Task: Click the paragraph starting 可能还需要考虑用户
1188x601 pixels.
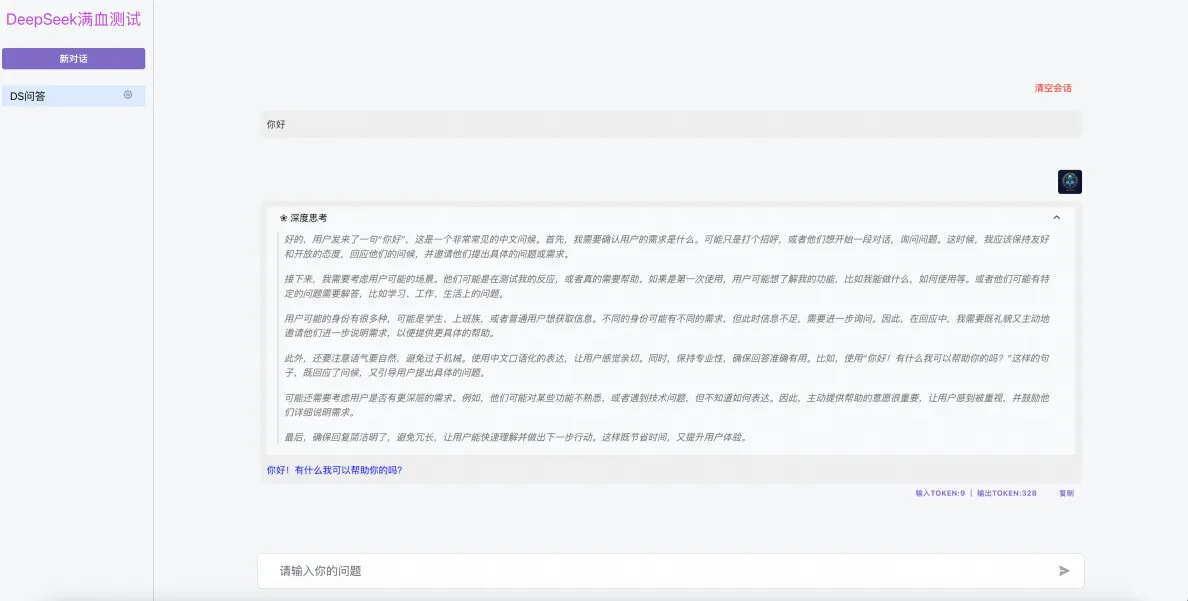Action: (x=667, y=405)
